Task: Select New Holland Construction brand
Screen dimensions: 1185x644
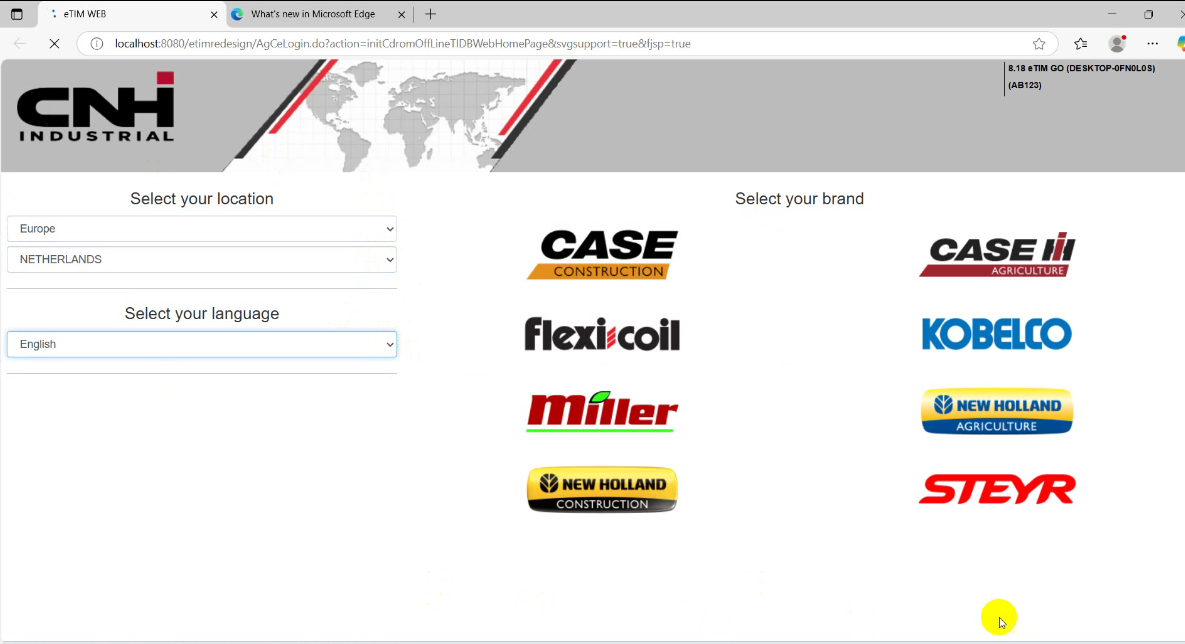Action: (x=602, y=490)
